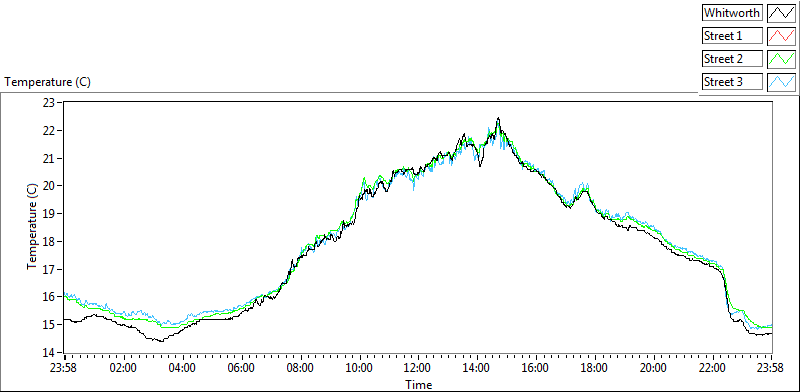Image resolution: width=800 pixels, height=392 pixels.
Task: Click the Whitworth black plot legend icon
Action: pyautogui.click(x=781, y=13)
